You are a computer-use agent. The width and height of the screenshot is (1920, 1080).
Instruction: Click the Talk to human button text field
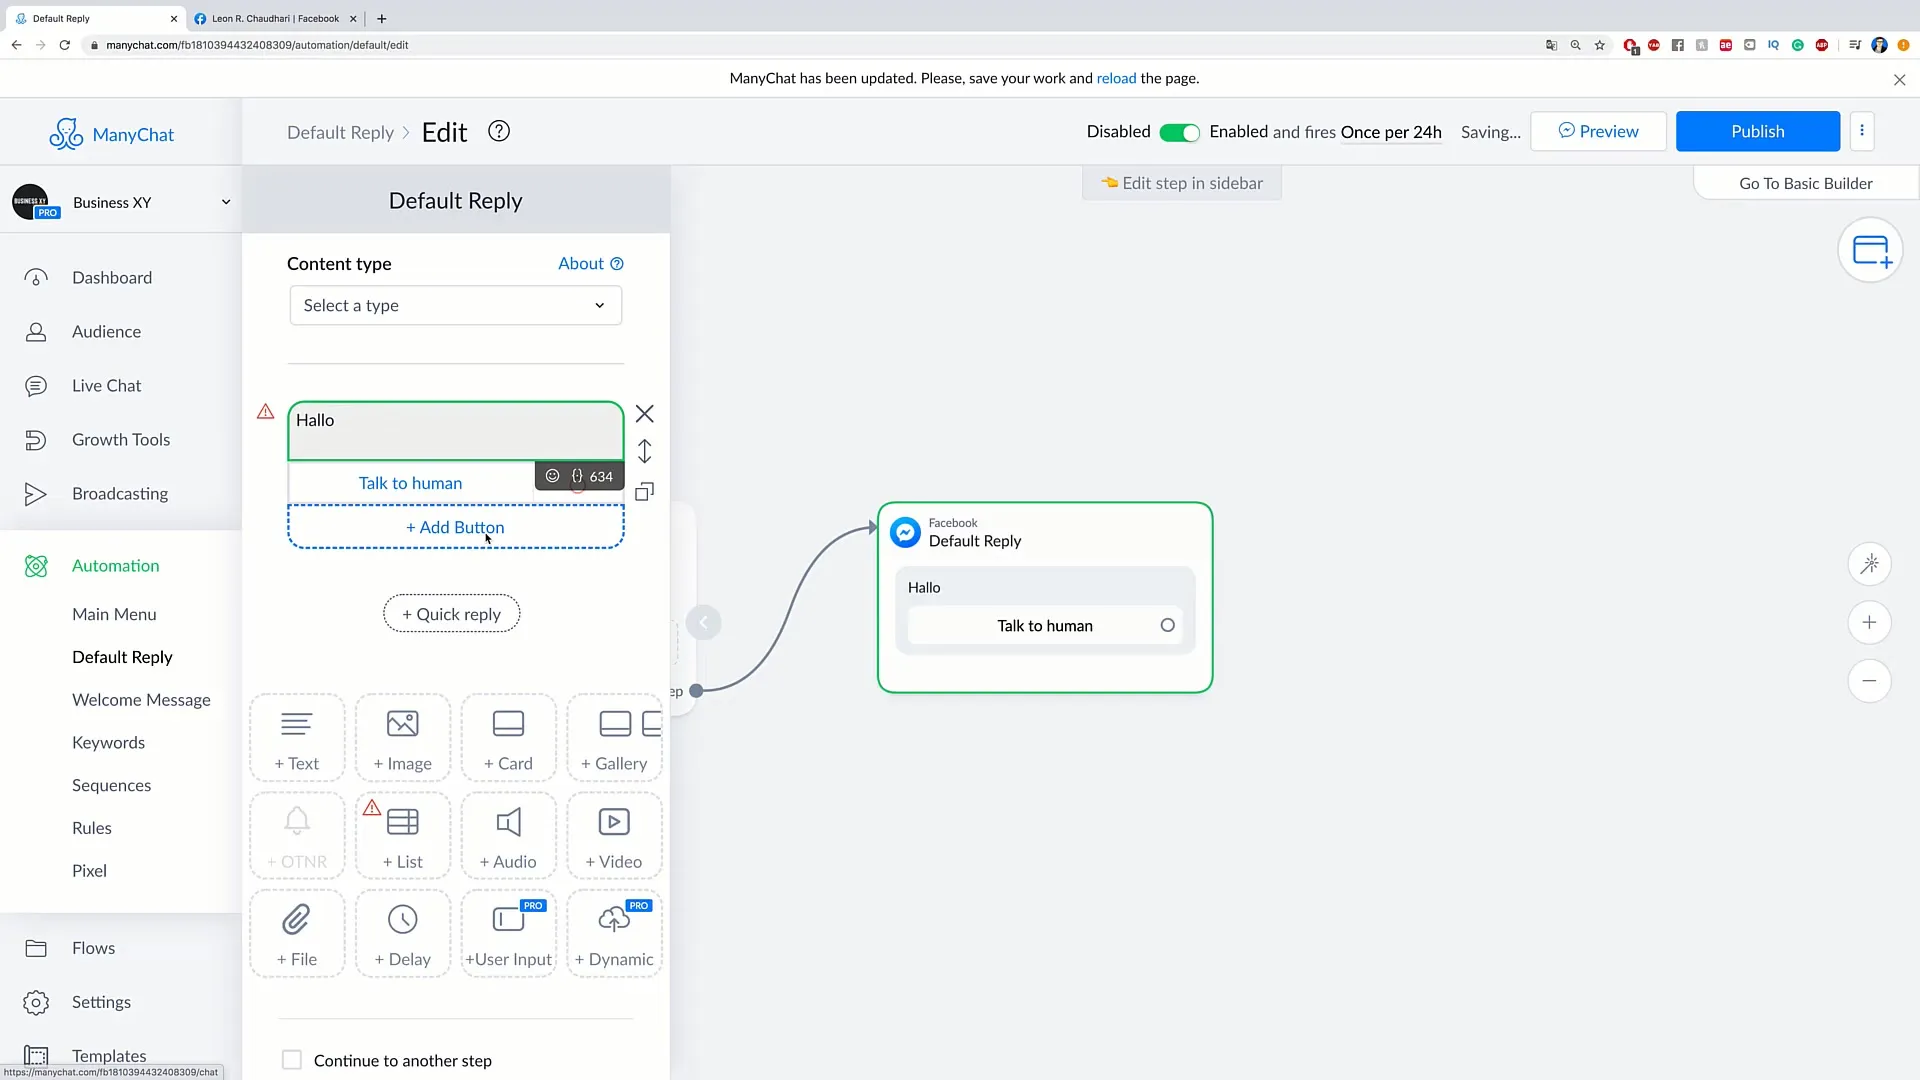tap(410, 483)
